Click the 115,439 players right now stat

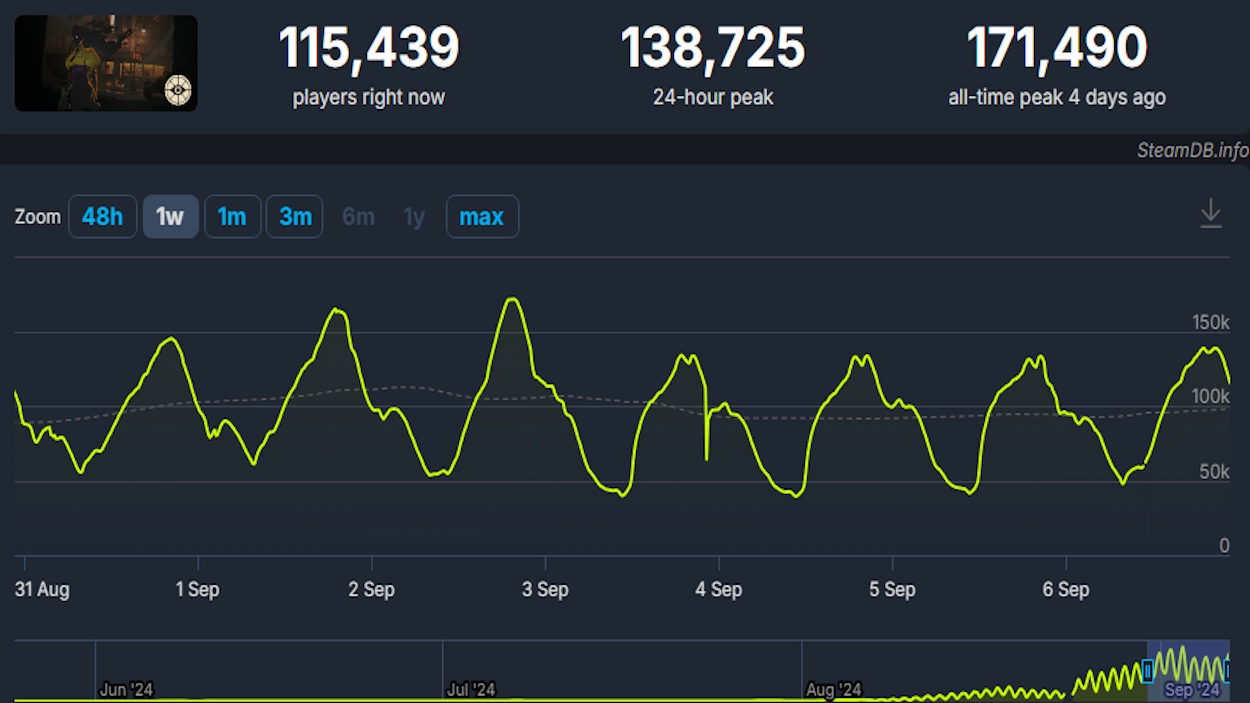(368, 47)
